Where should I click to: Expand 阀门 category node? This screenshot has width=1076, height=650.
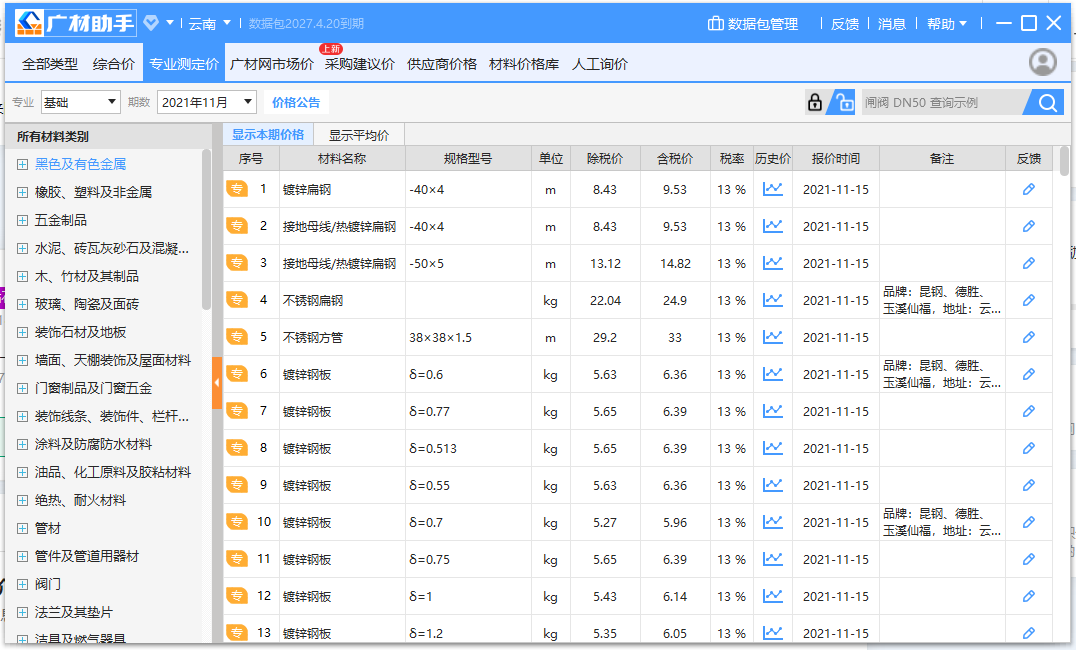point(22,584)
